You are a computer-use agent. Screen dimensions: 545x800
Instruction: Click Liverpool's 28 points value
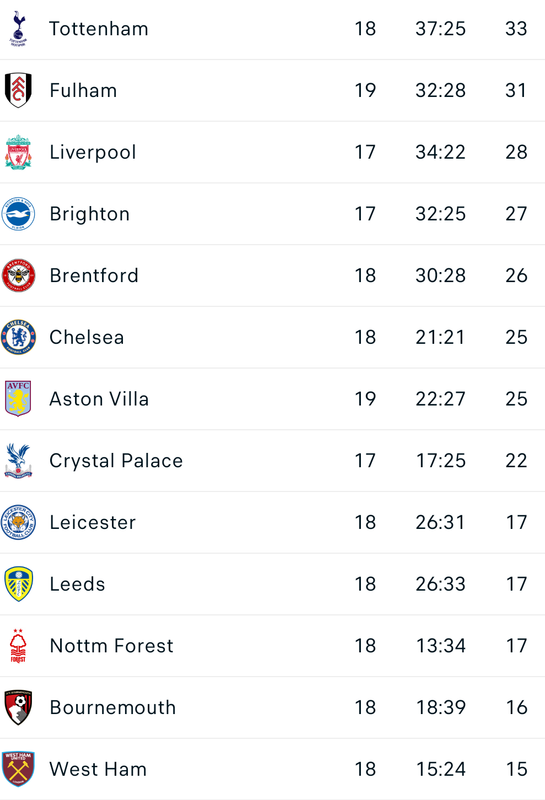[516, 152]
